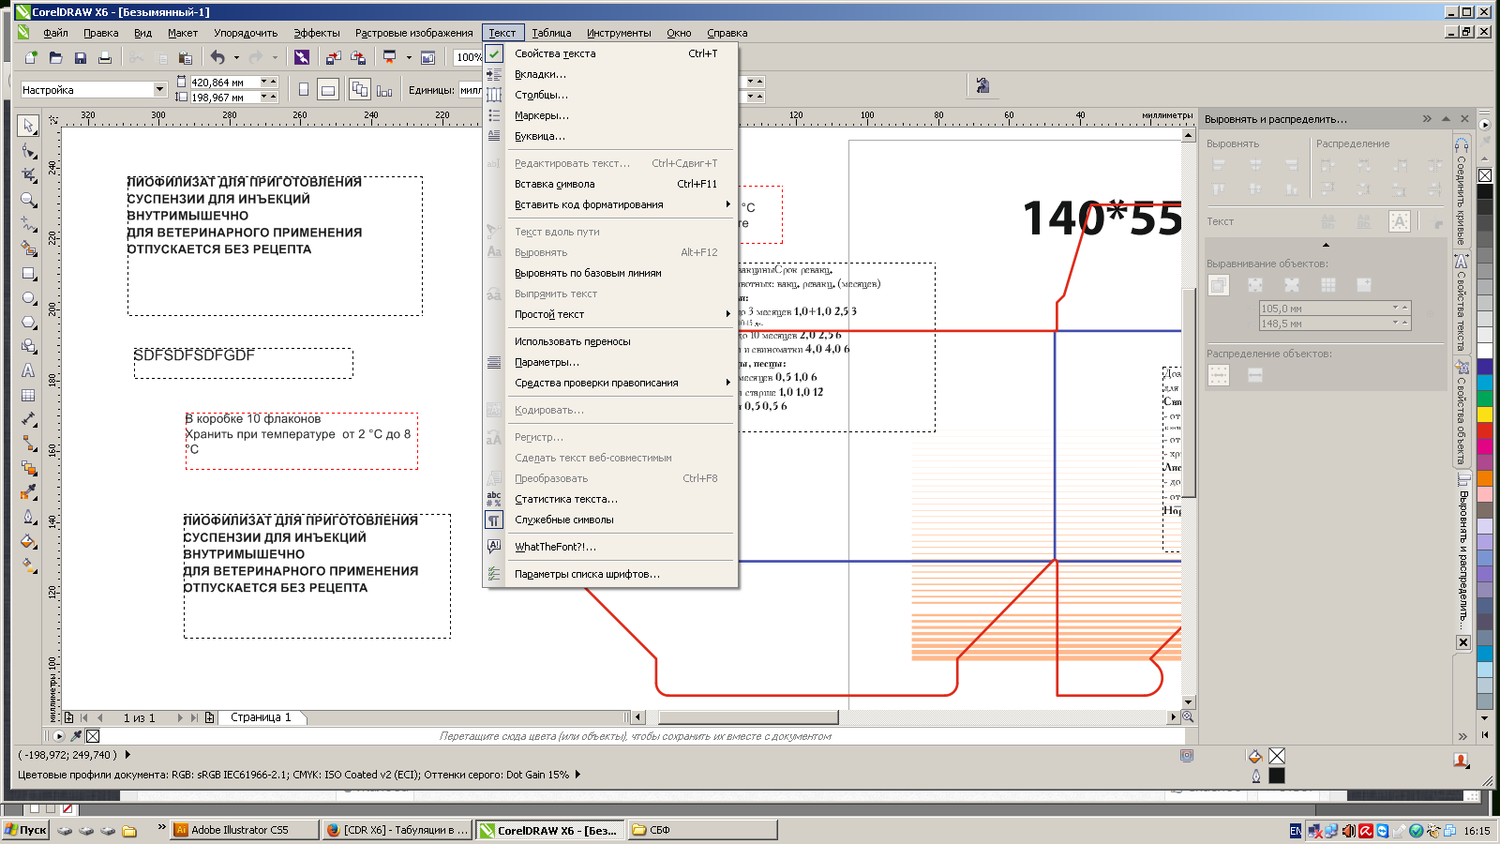Switch to Adobe Illustrator CS5 in taskbar
Image resolution: width=1500 pixels, height=844 pixels.
240,830
